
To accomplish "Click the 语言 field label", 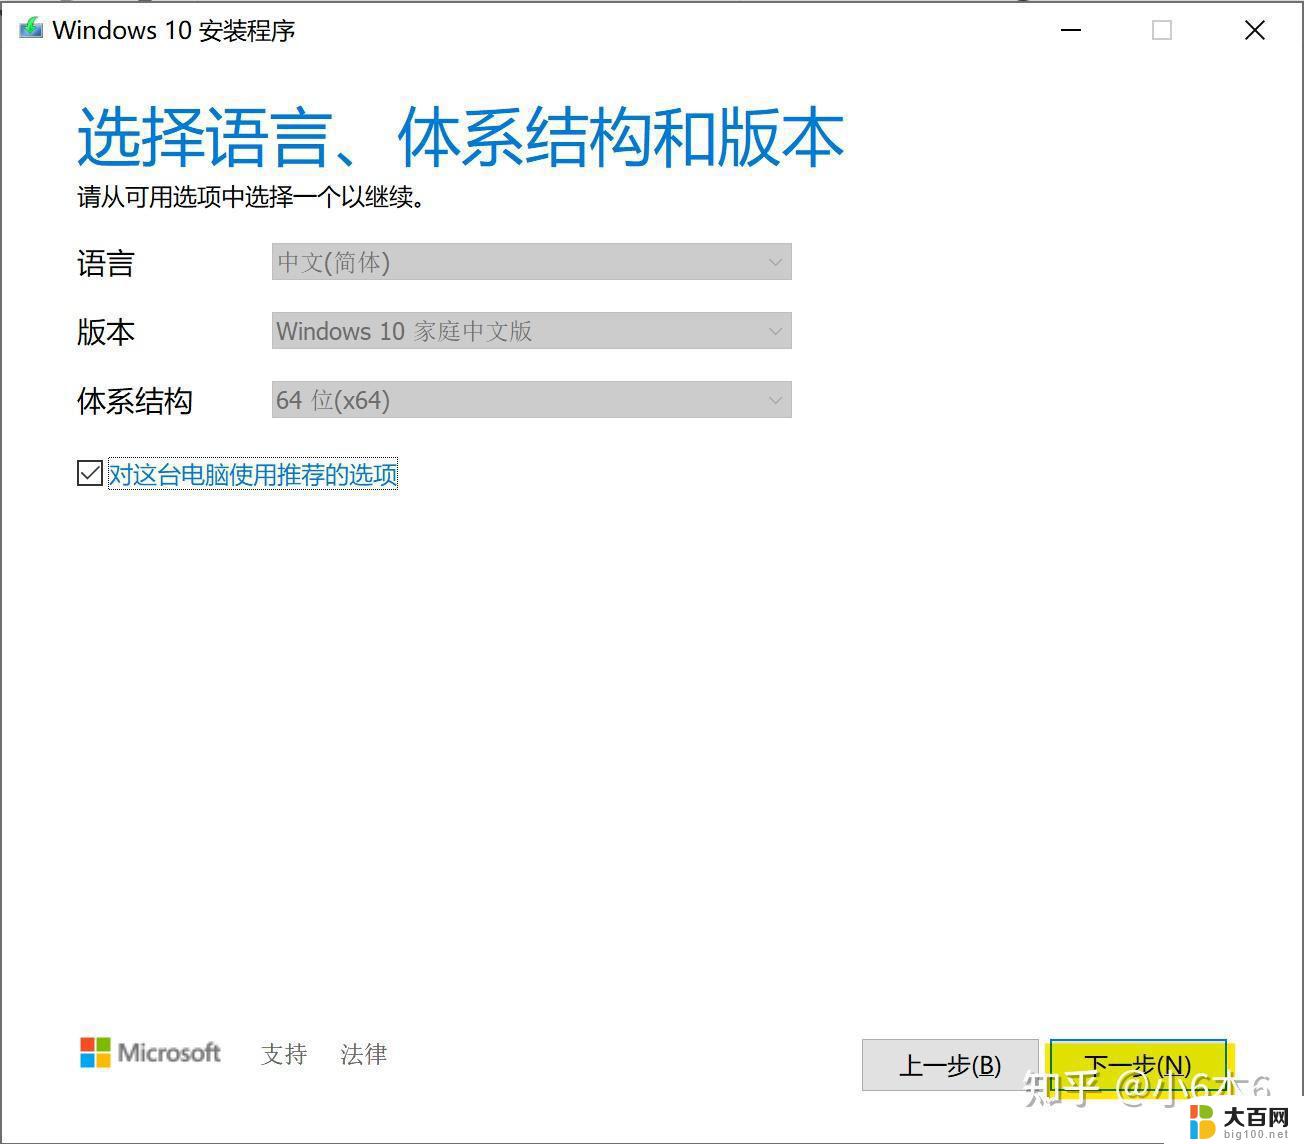I will pos(105,263).
